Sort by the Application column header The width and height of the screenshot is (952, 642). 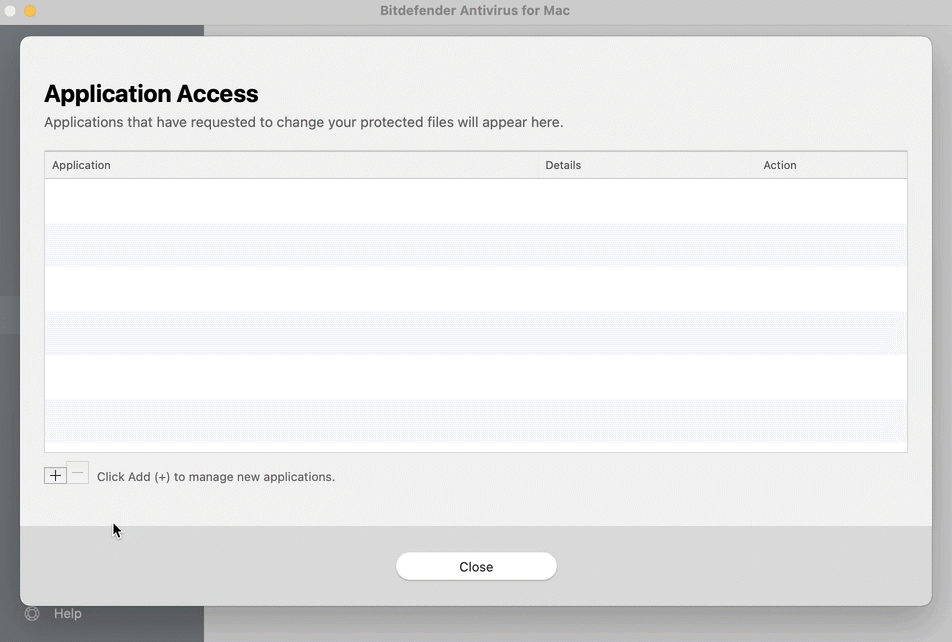(x=291, y=165)
